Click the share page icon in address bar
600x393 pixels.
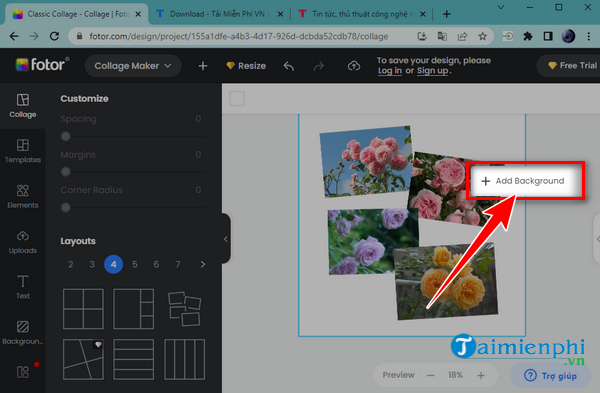click(462, 36)
